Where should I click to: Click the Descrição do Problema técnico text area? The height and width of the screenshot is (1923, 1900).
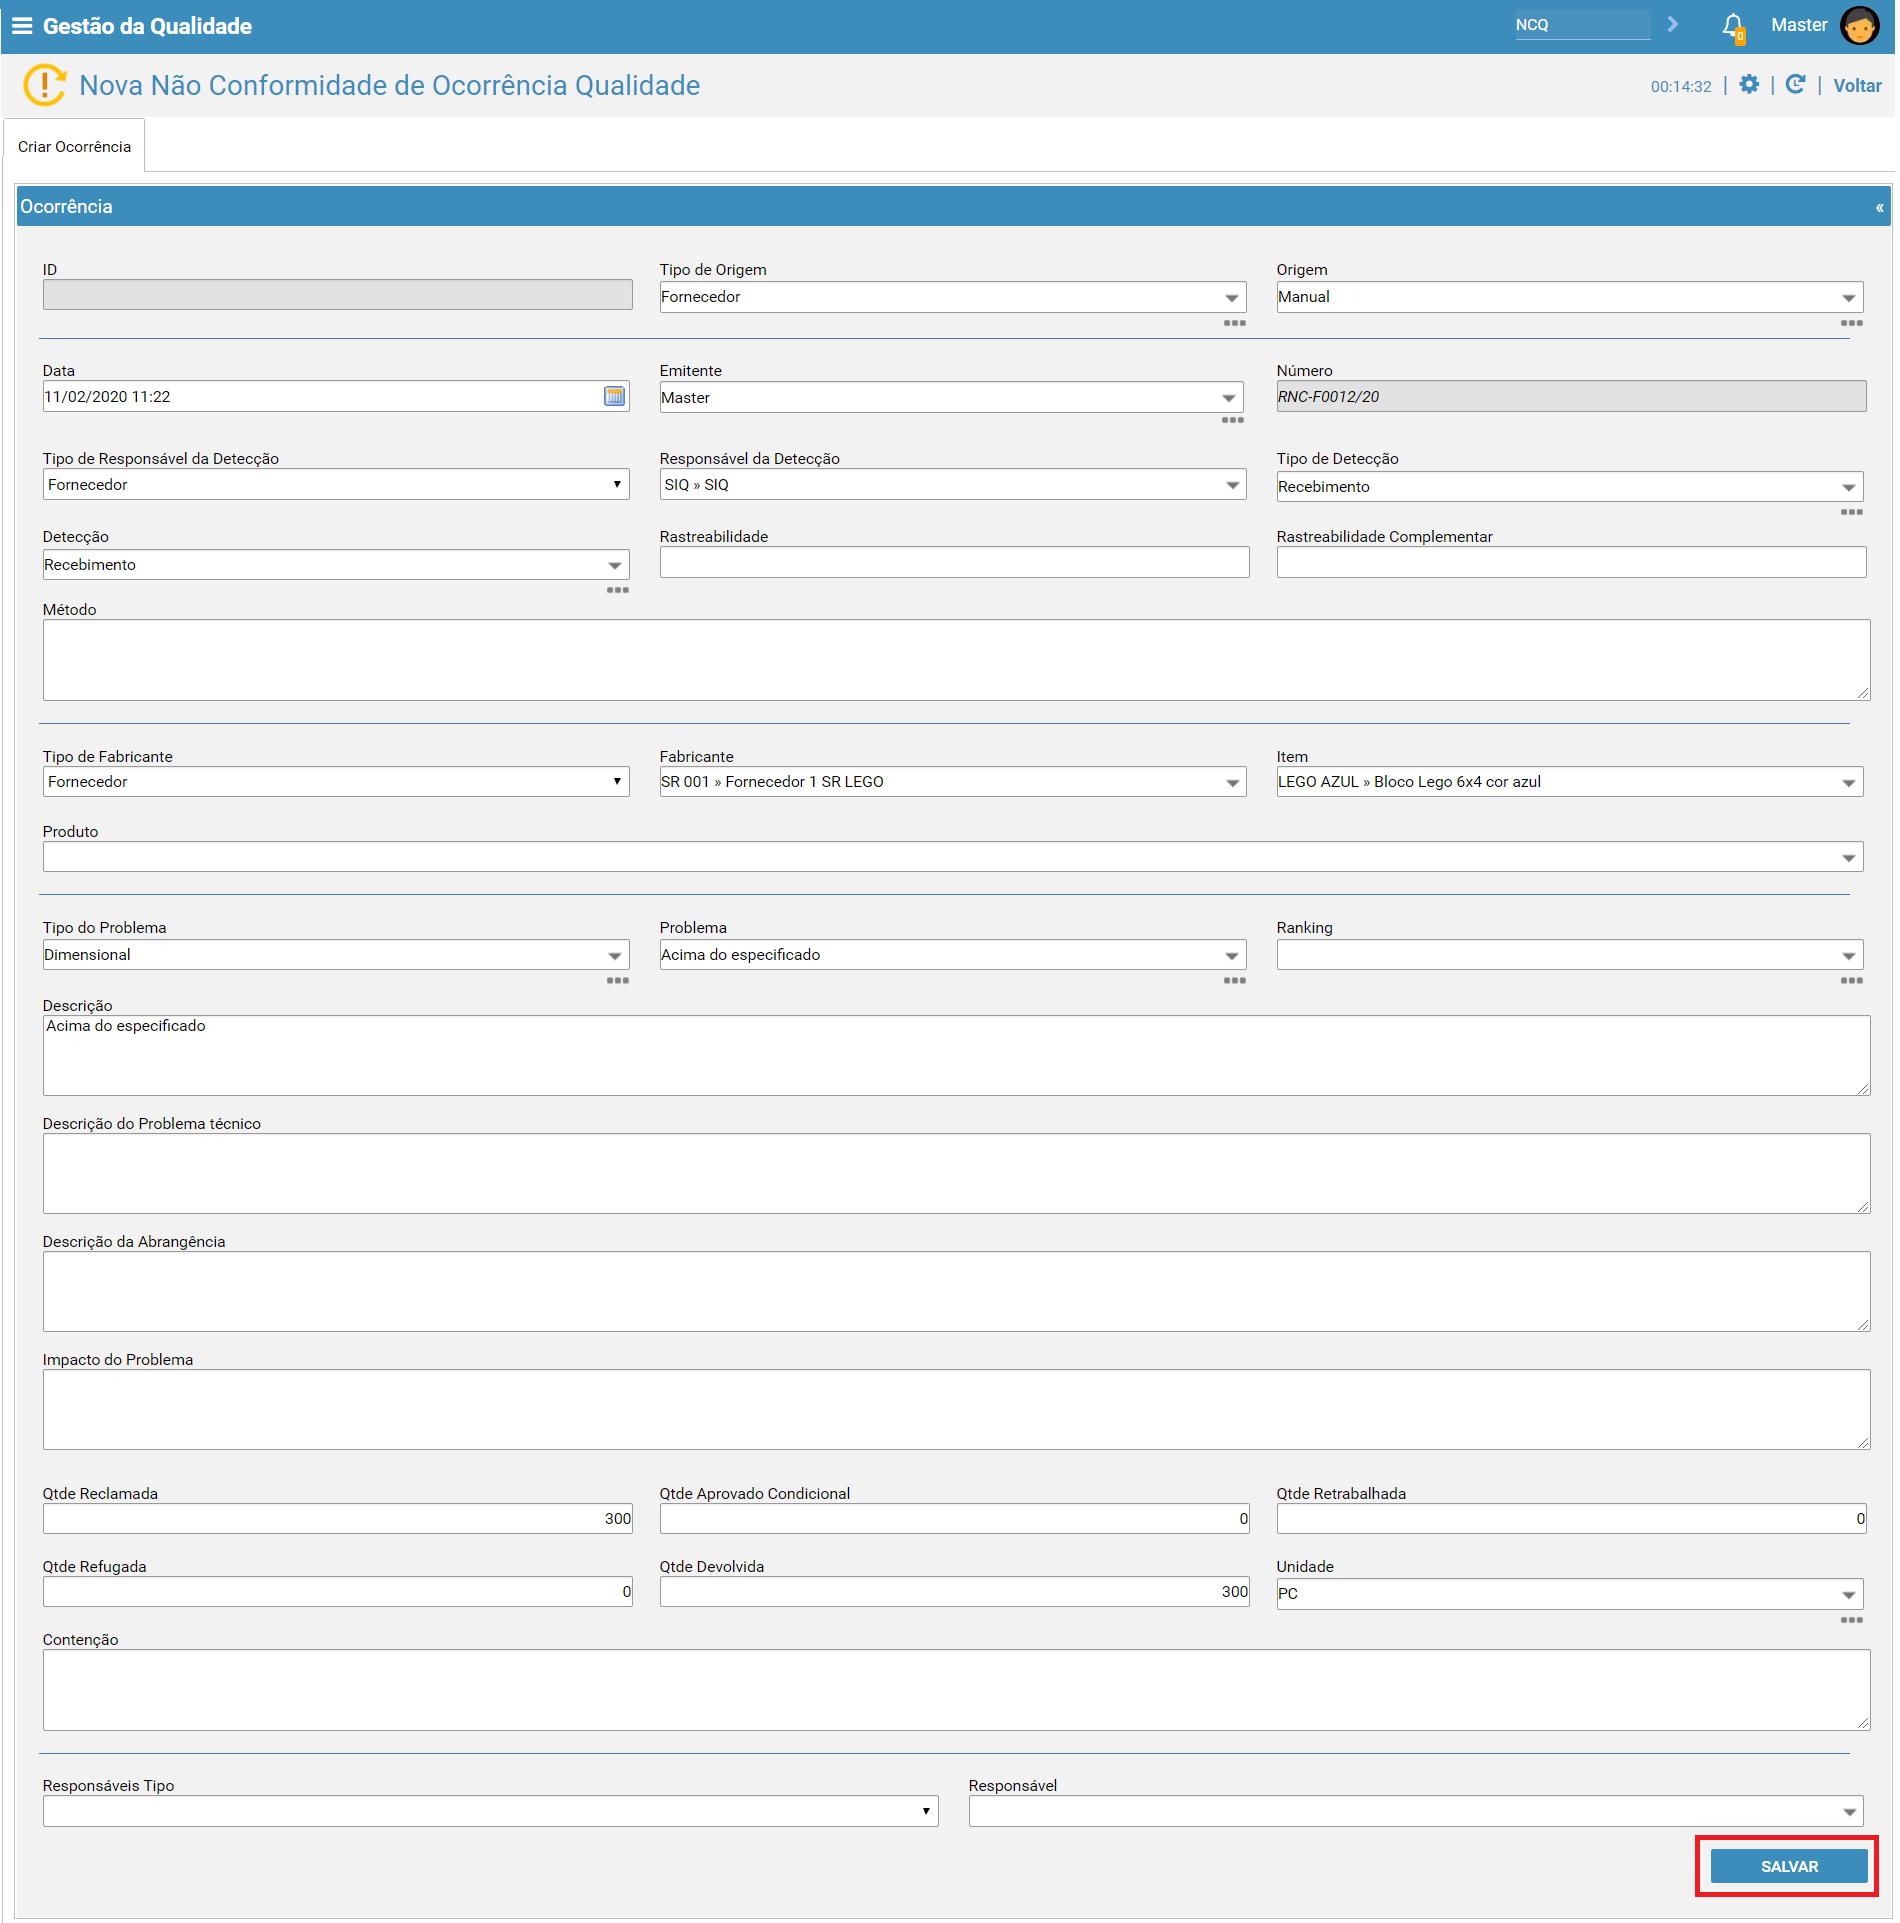click(x=956, y=1174)
